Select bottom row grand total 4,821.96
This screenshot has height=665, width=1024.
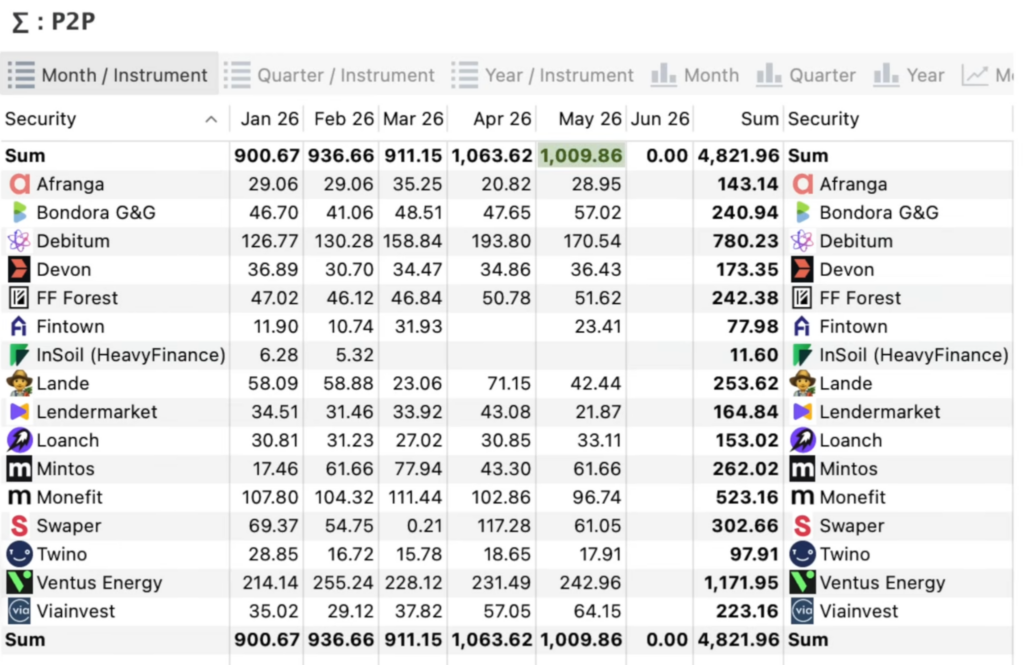click(x=738, y=640)
